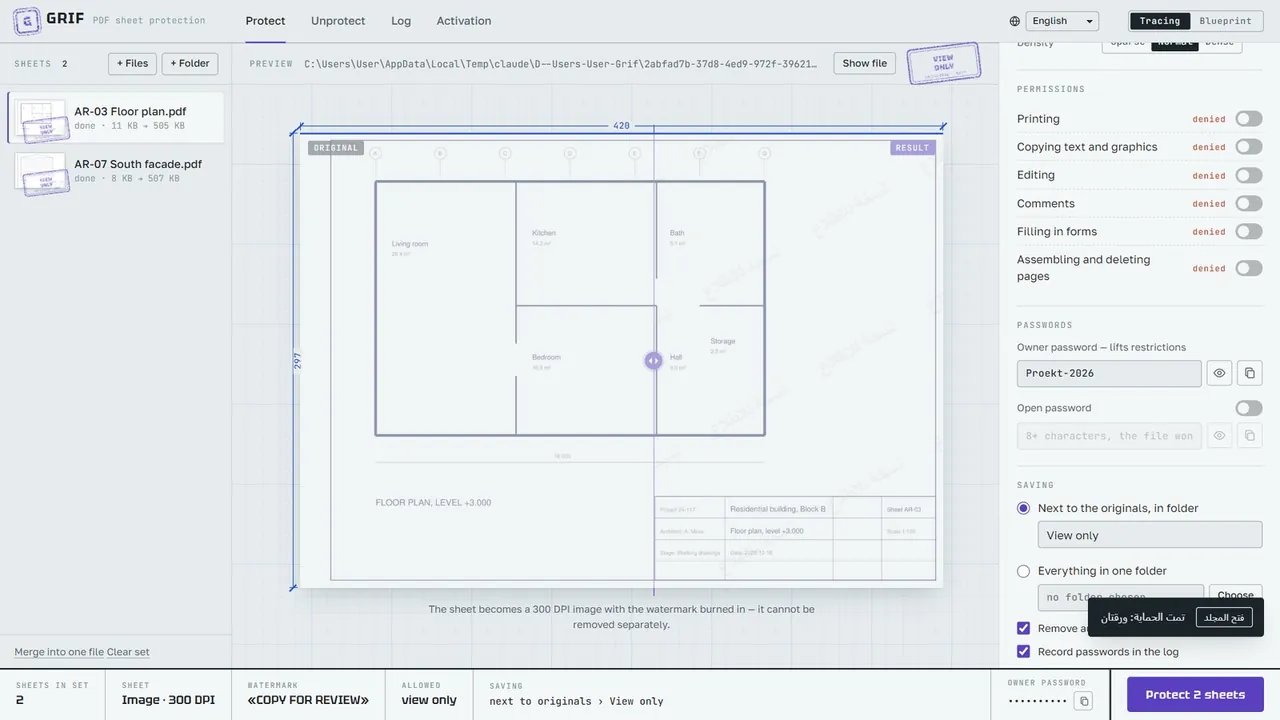Open the English language dropdown
The image size is (1280, 720).
(1062, 21)
